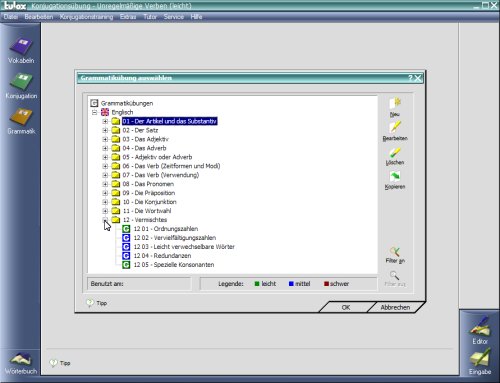Click the green leicht legend square
This screenshot has width=500, height=383.
pyautogui.click(x=257, y=284)
